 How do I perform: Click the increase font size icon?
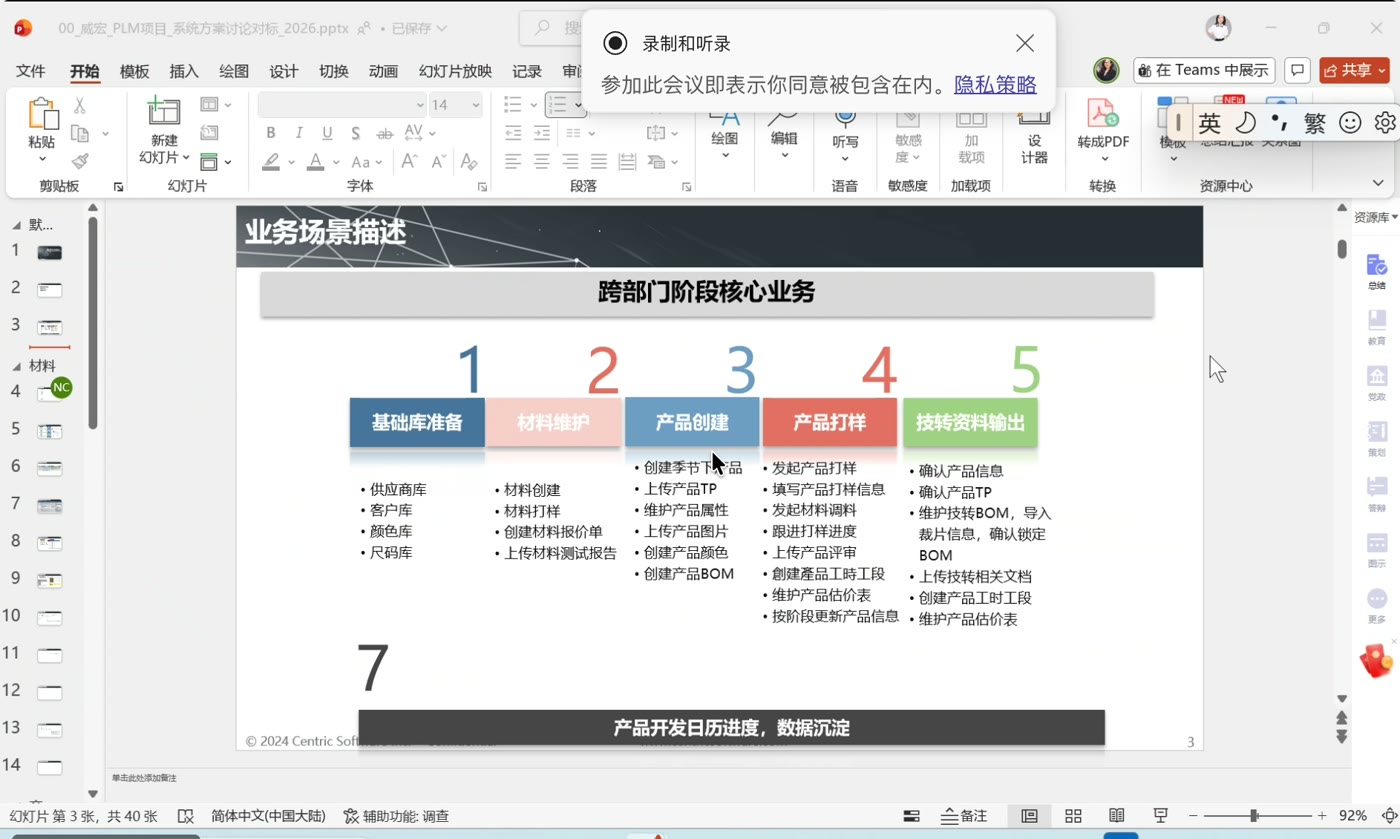[x=409, y=161]
